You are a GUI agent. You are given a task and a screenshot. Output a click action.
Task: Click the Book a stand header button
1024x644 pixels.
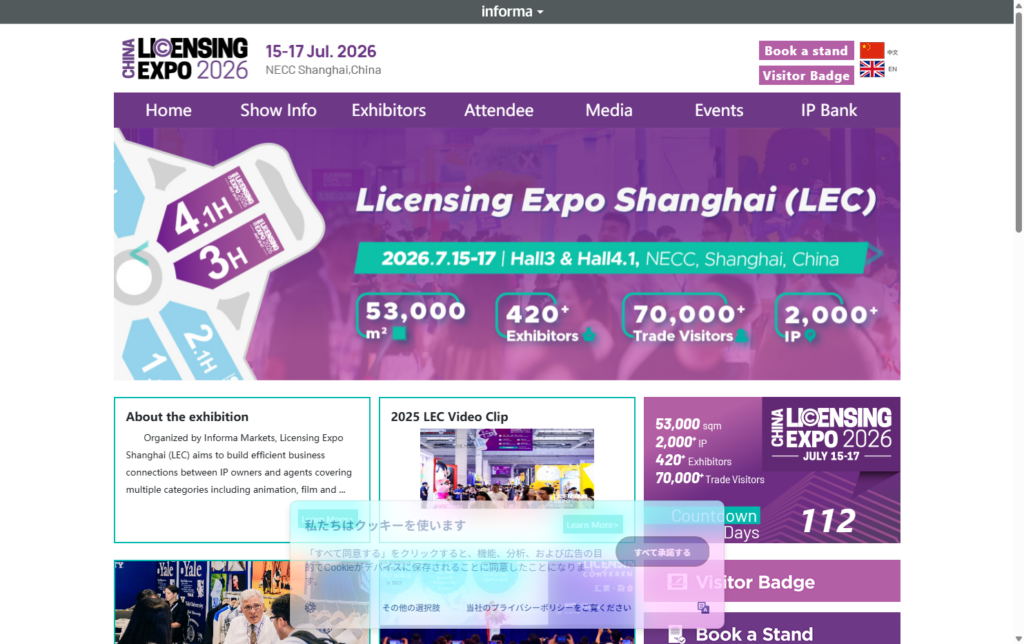tap(805, 51)
